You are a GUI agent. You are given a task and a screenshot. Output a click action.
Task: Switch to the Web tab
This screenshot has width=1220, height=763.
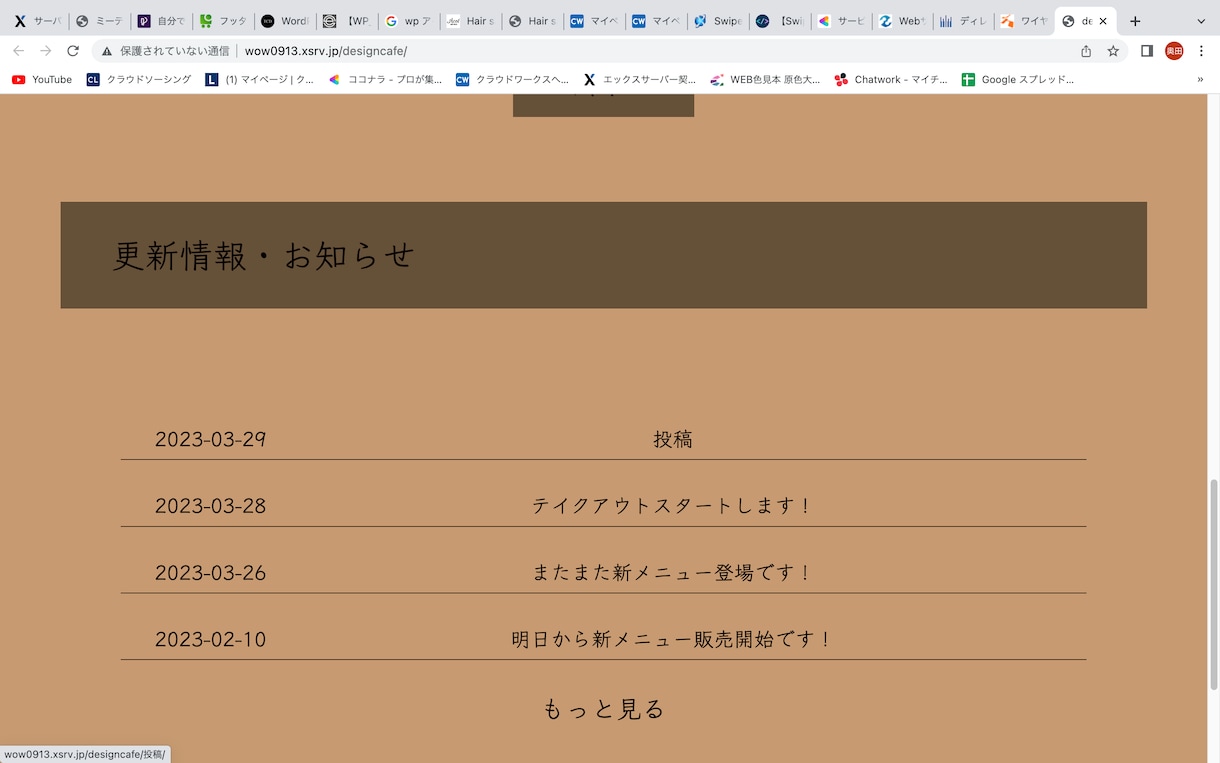pyautogui.click(x=901, y=21)
